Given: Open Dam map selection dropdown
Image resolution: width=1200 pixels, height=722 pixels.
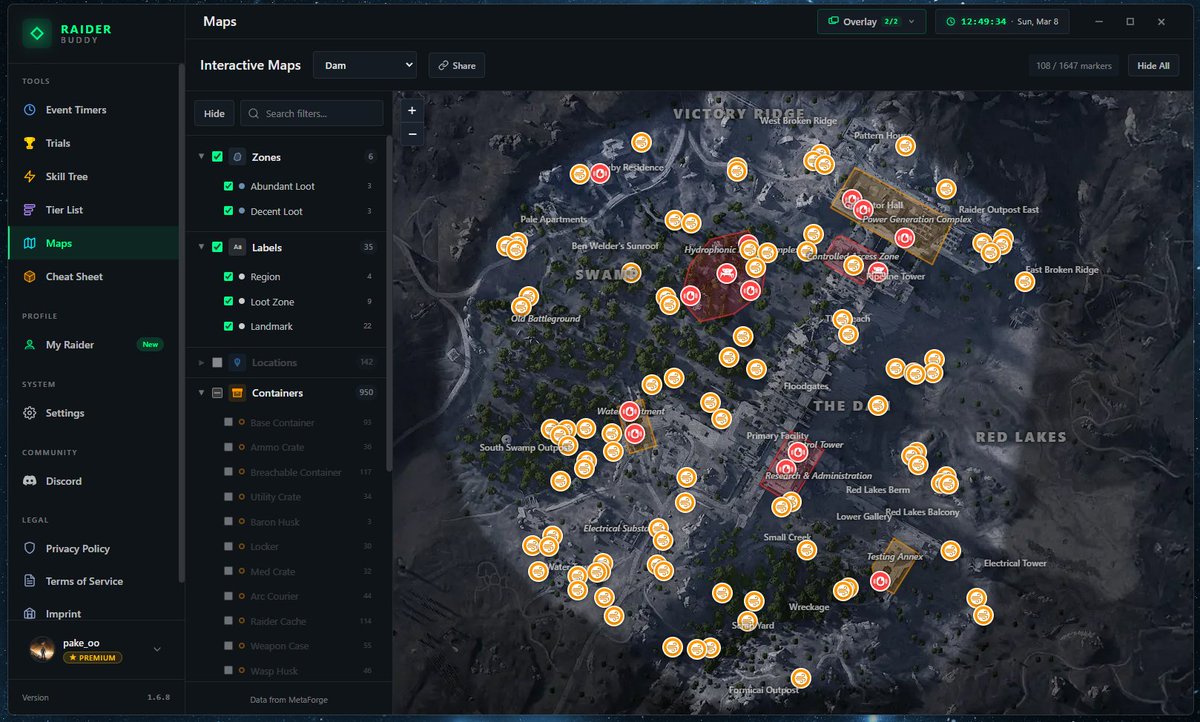Looking at the screenshot, I should (x=364, y=65).
